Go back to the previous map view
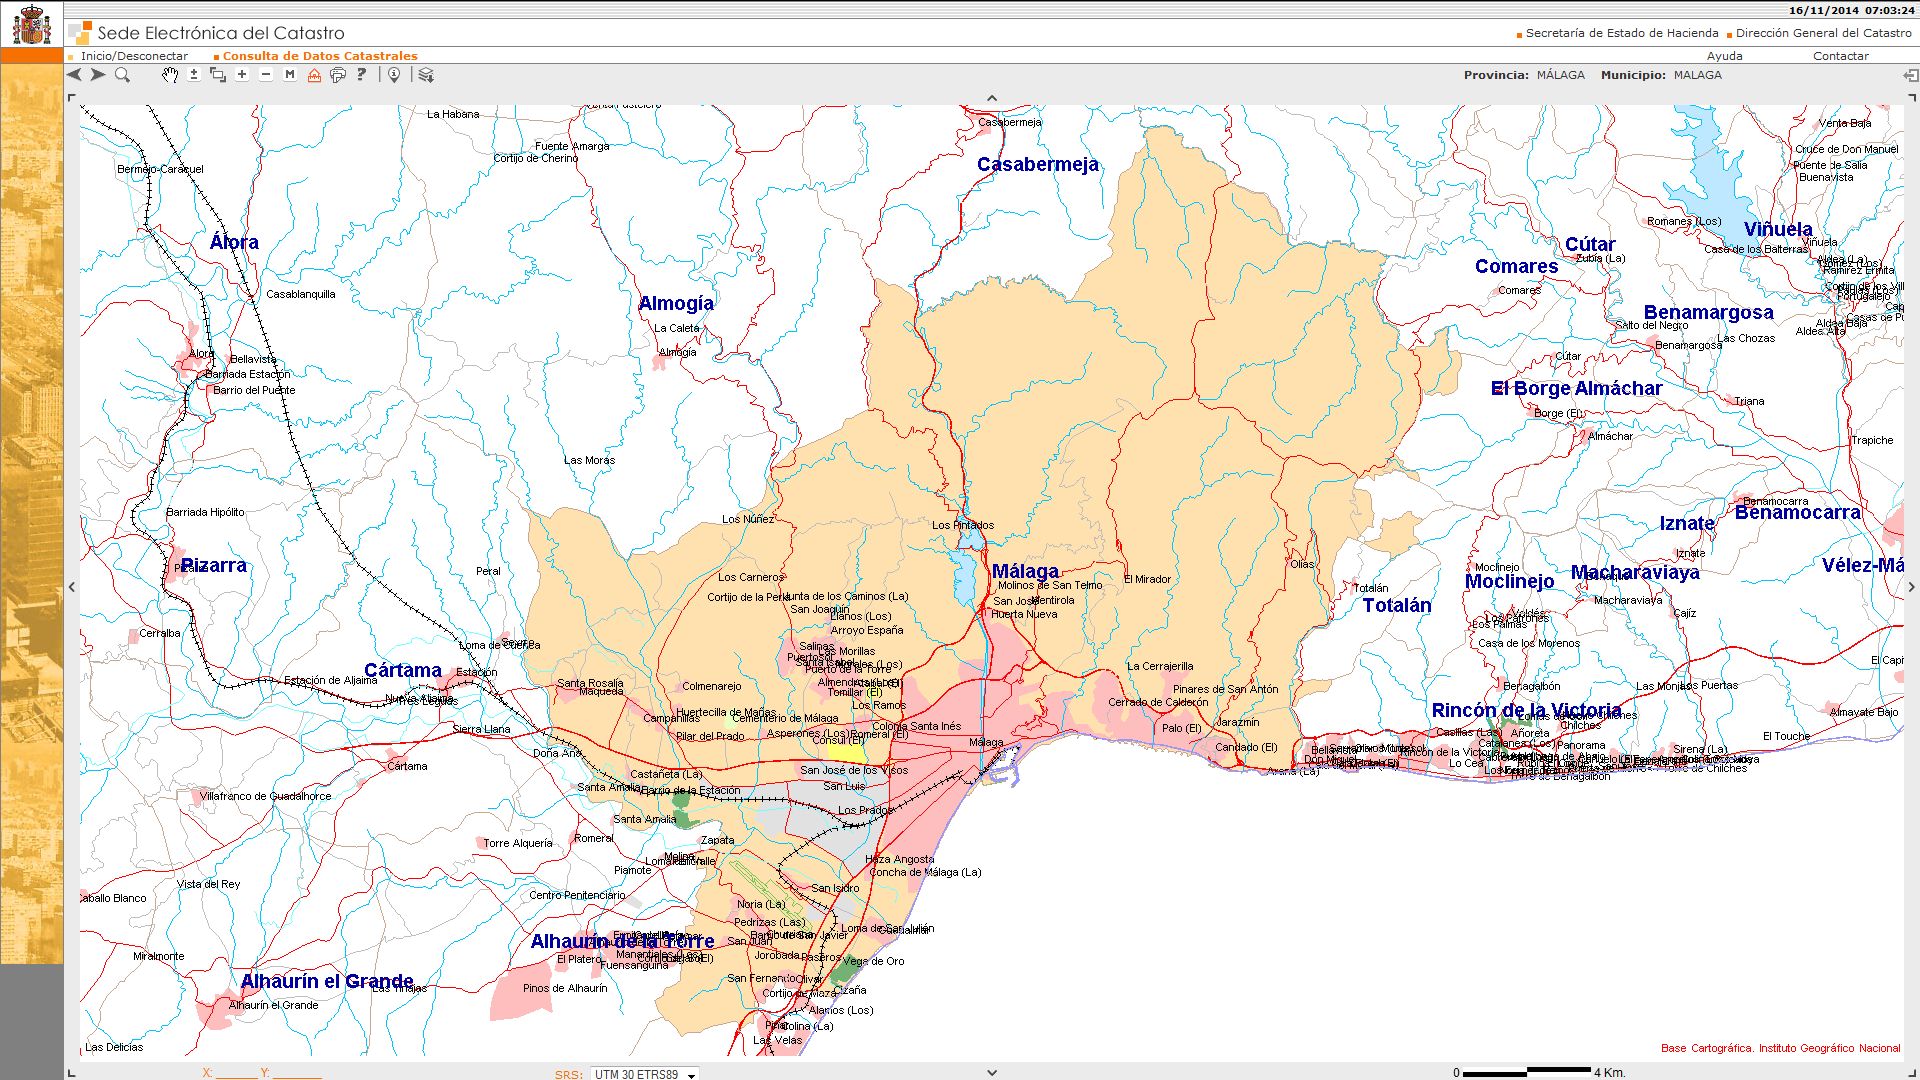 75,75
